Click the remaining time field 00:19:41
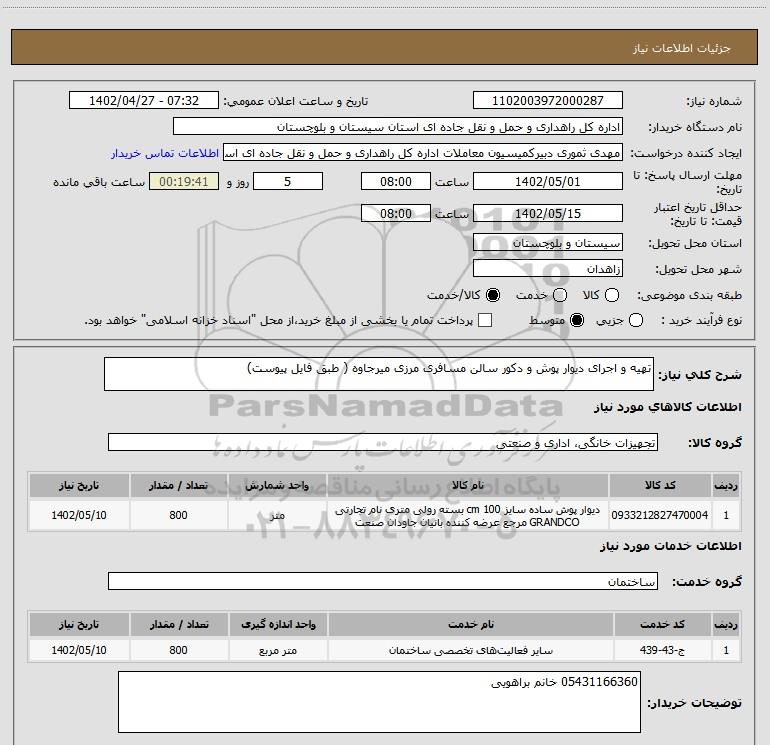Screen dimensions: 770x745 click(184, 181)
